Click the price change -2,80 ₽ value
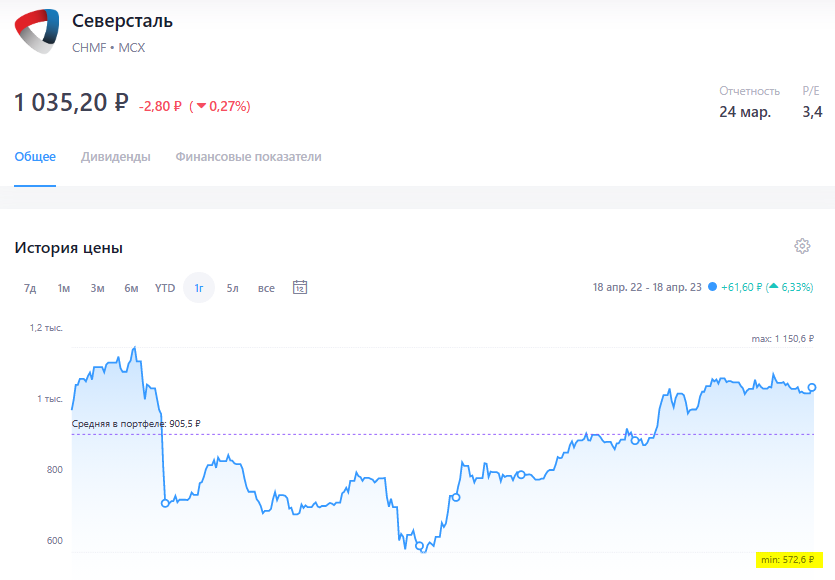The width and height of the screenshot is (835, 580). tap(160, 107)
